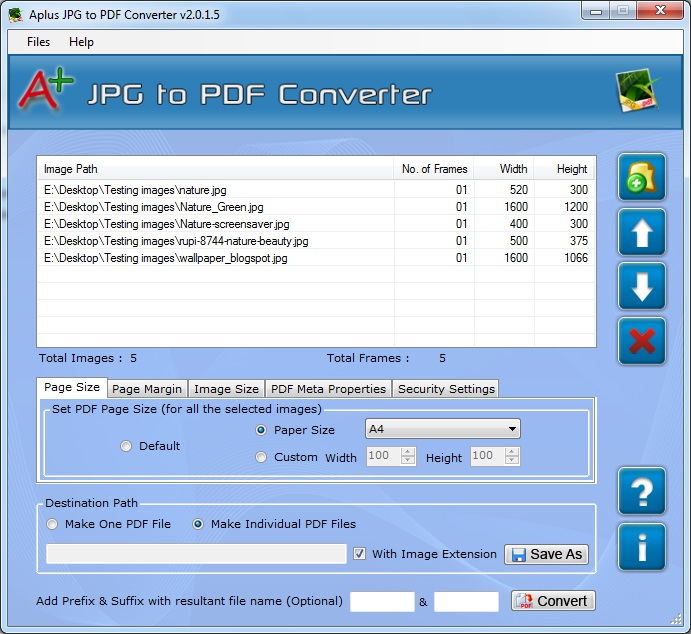Select the wallpaper_blogspot.jpg row

pyautogui.click(x=316, y=258)
